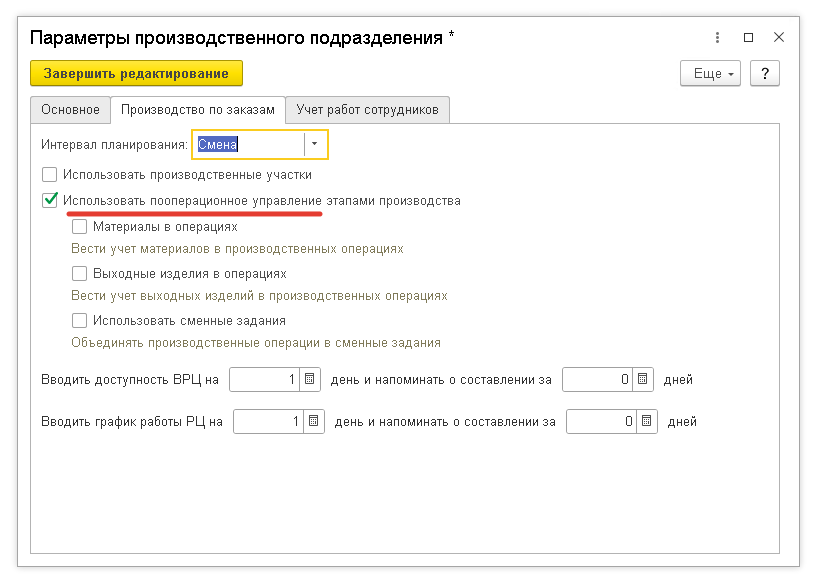
Task: Click the window's three-dot menu icon
Action: pyautogui.click(x=717, y=38)
